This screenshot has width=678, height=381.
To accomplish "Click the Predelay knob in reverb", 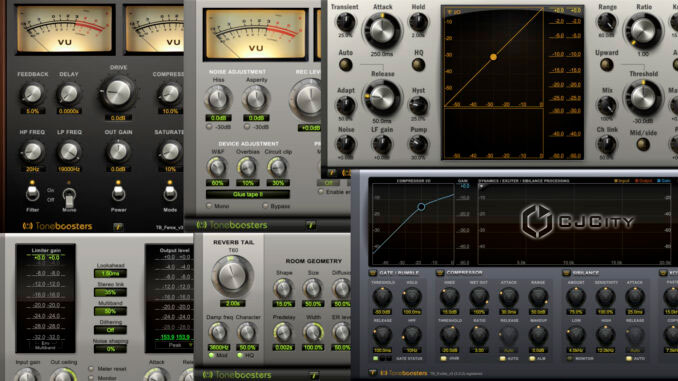I will coord(283,332).
